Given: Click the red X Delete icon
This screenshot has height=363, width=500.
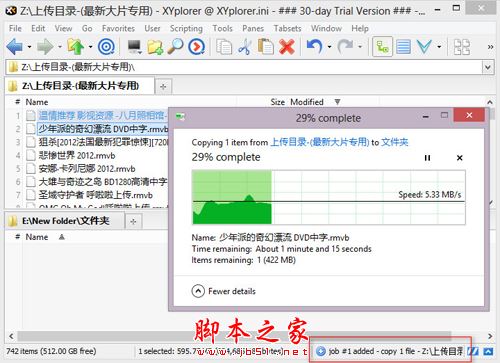Looking at the screenshot, I should point(287,47).
